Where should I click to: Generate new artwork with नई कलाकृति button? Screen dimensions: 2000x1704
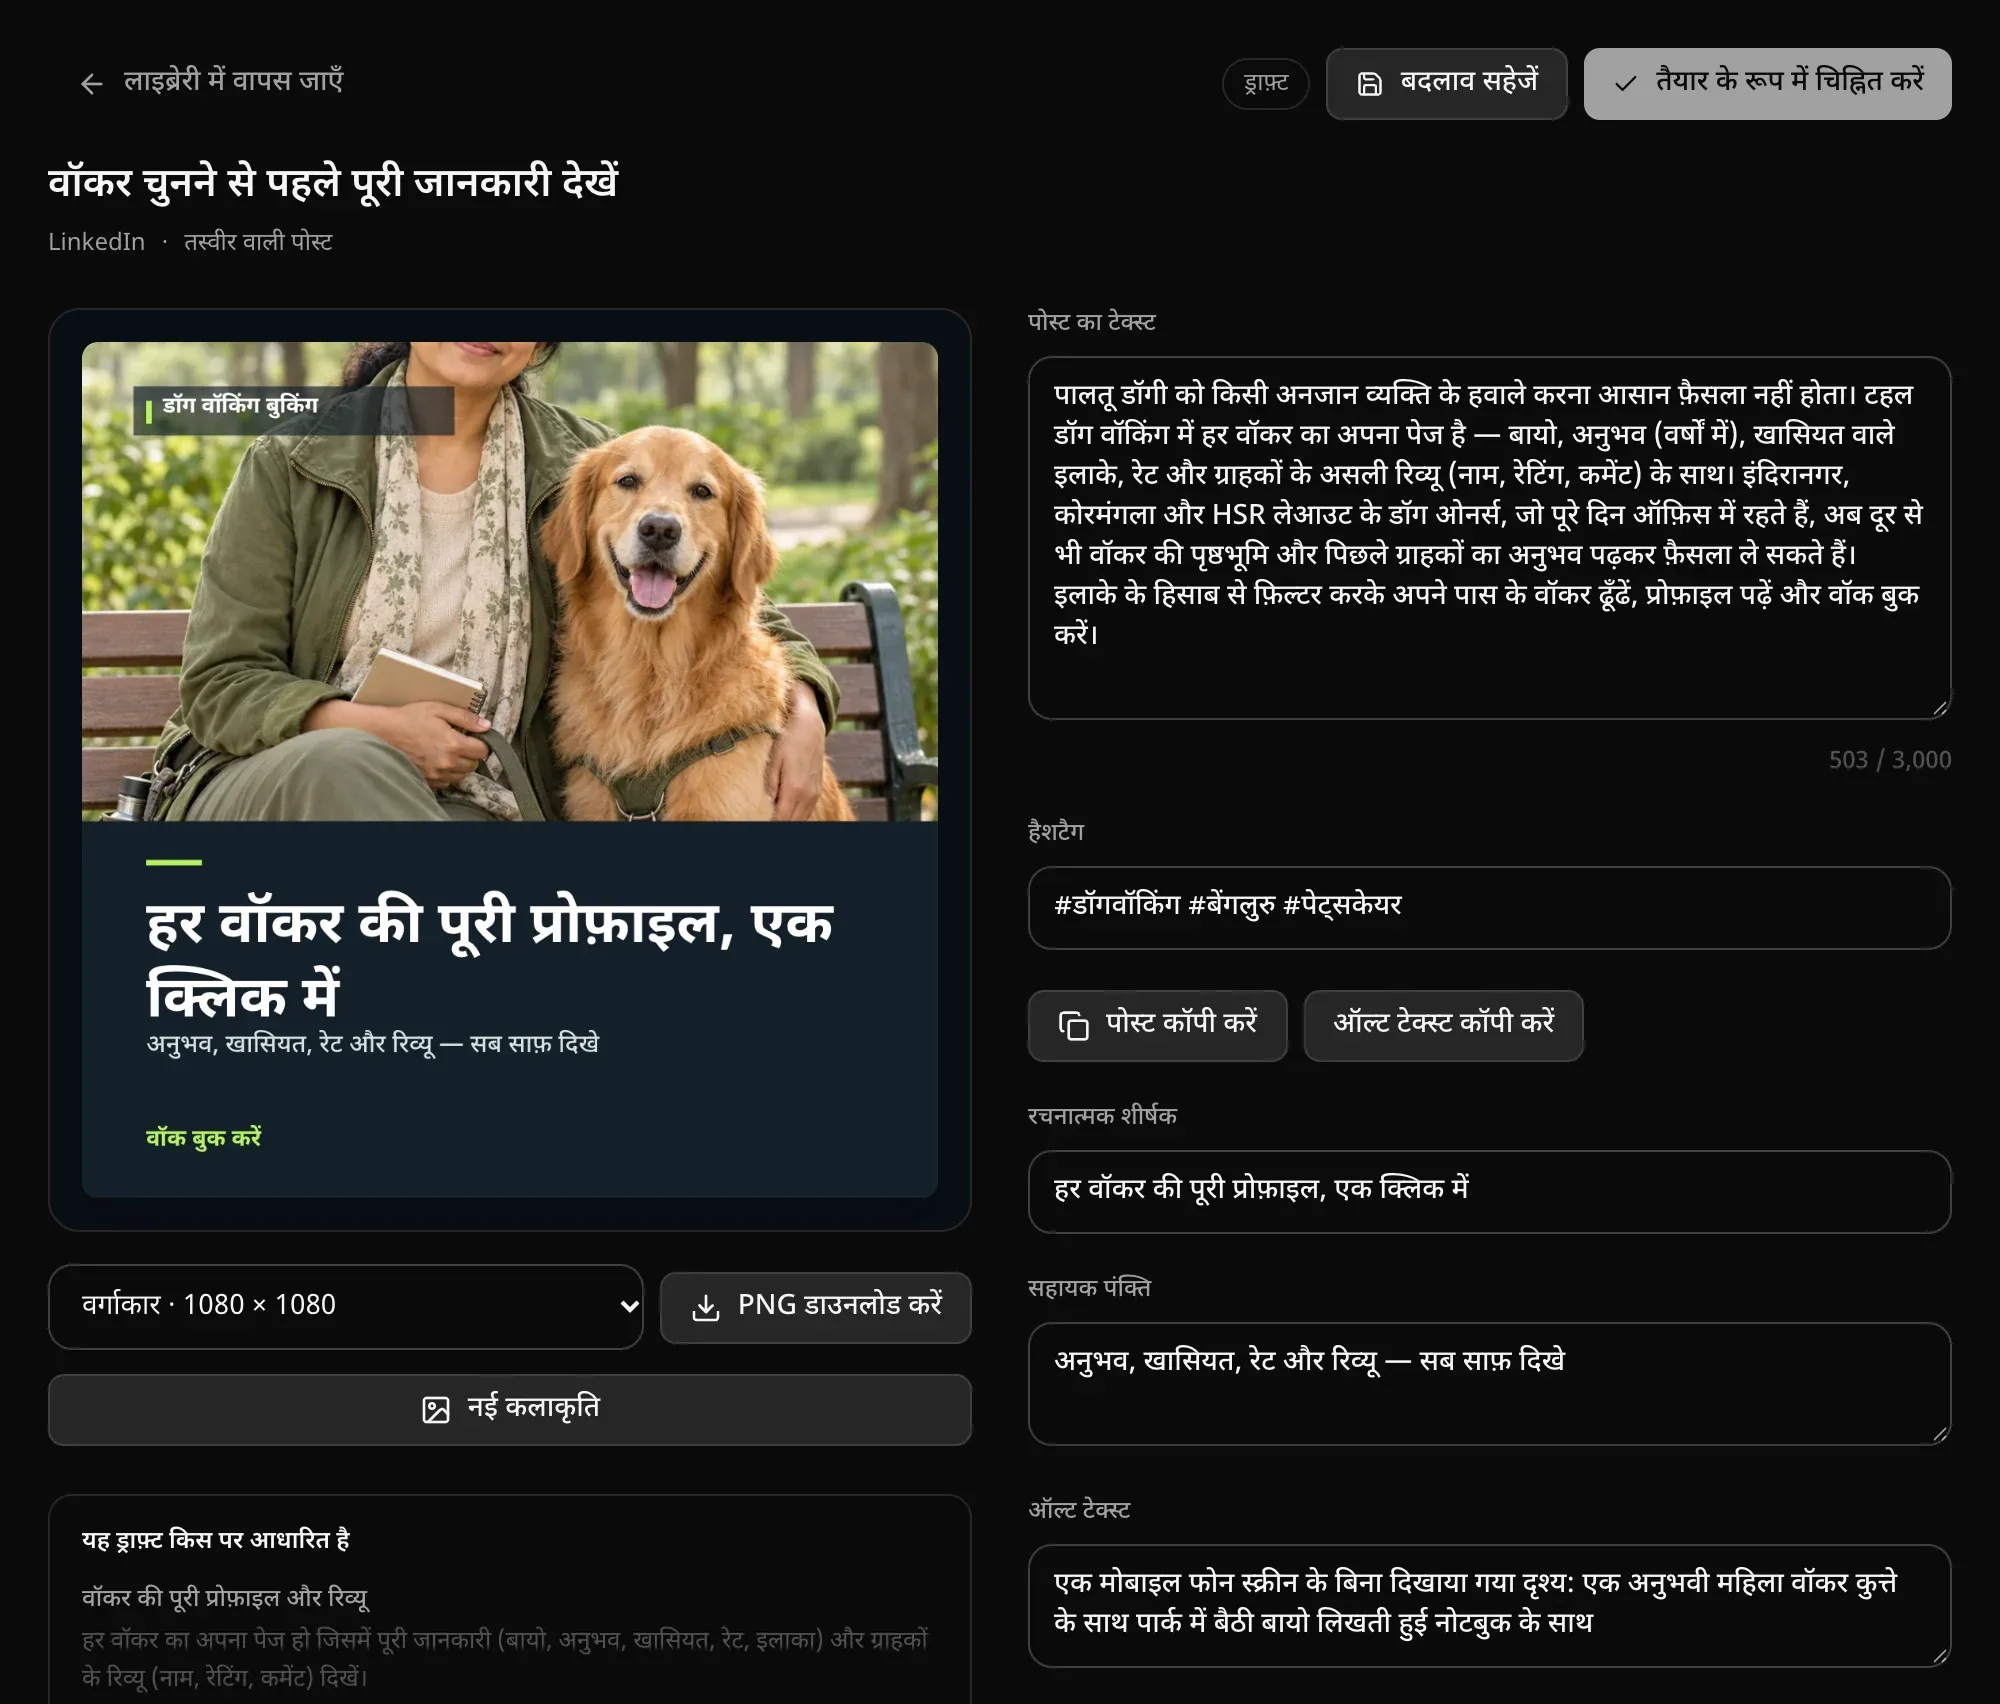point(510,1410)
